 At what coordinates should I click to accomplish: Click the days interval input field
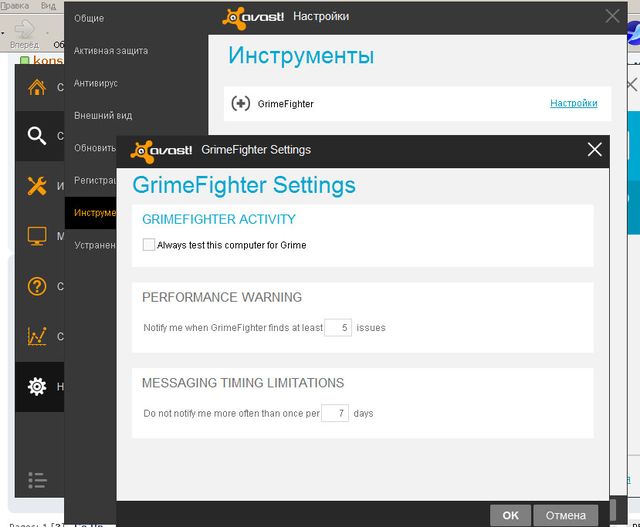coord(334,413)
